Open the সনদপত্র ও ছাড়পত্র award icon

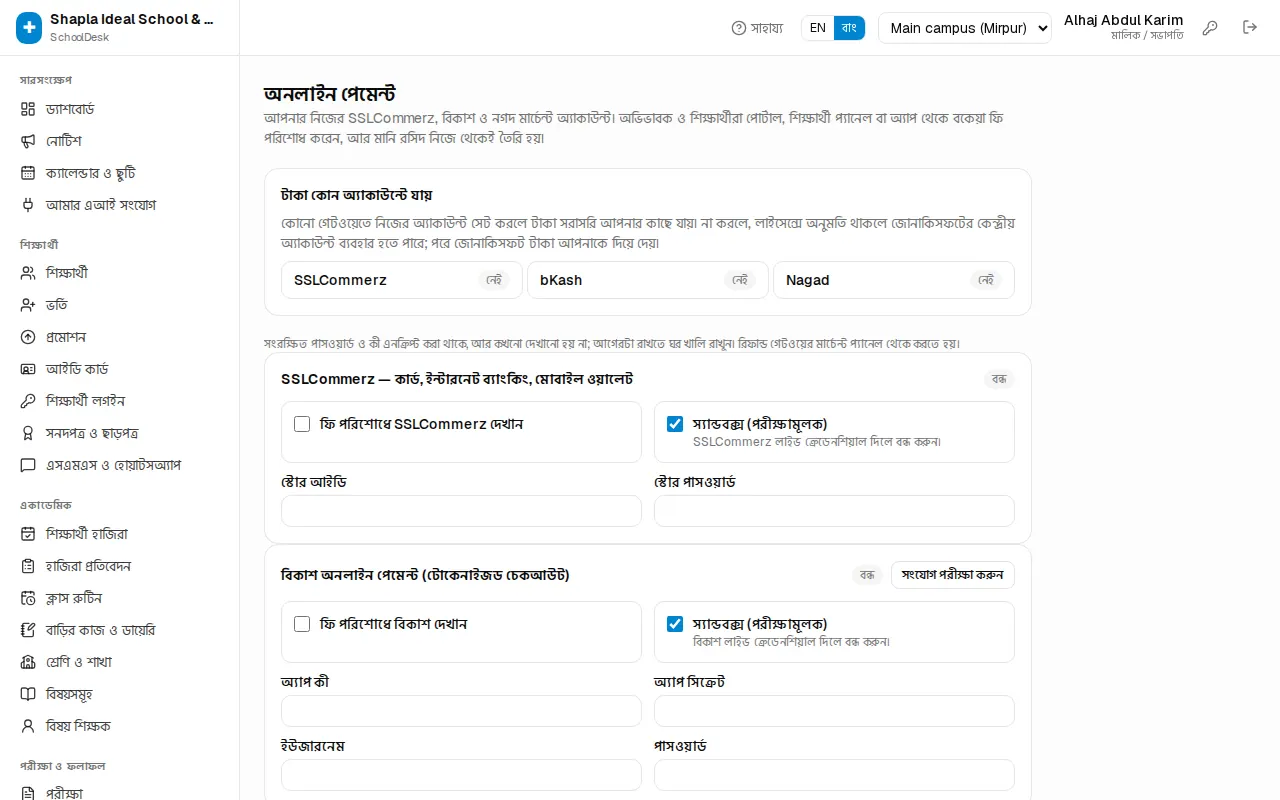28,433
